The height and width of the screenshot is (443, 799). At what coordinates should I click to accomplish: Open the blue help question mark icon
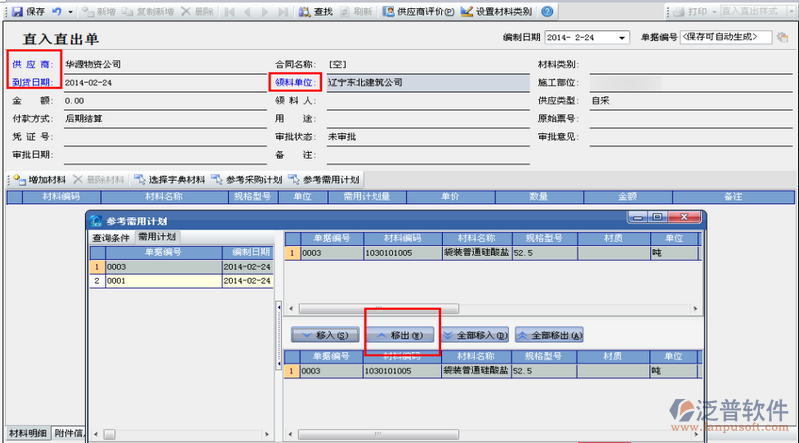coord(547,11)
